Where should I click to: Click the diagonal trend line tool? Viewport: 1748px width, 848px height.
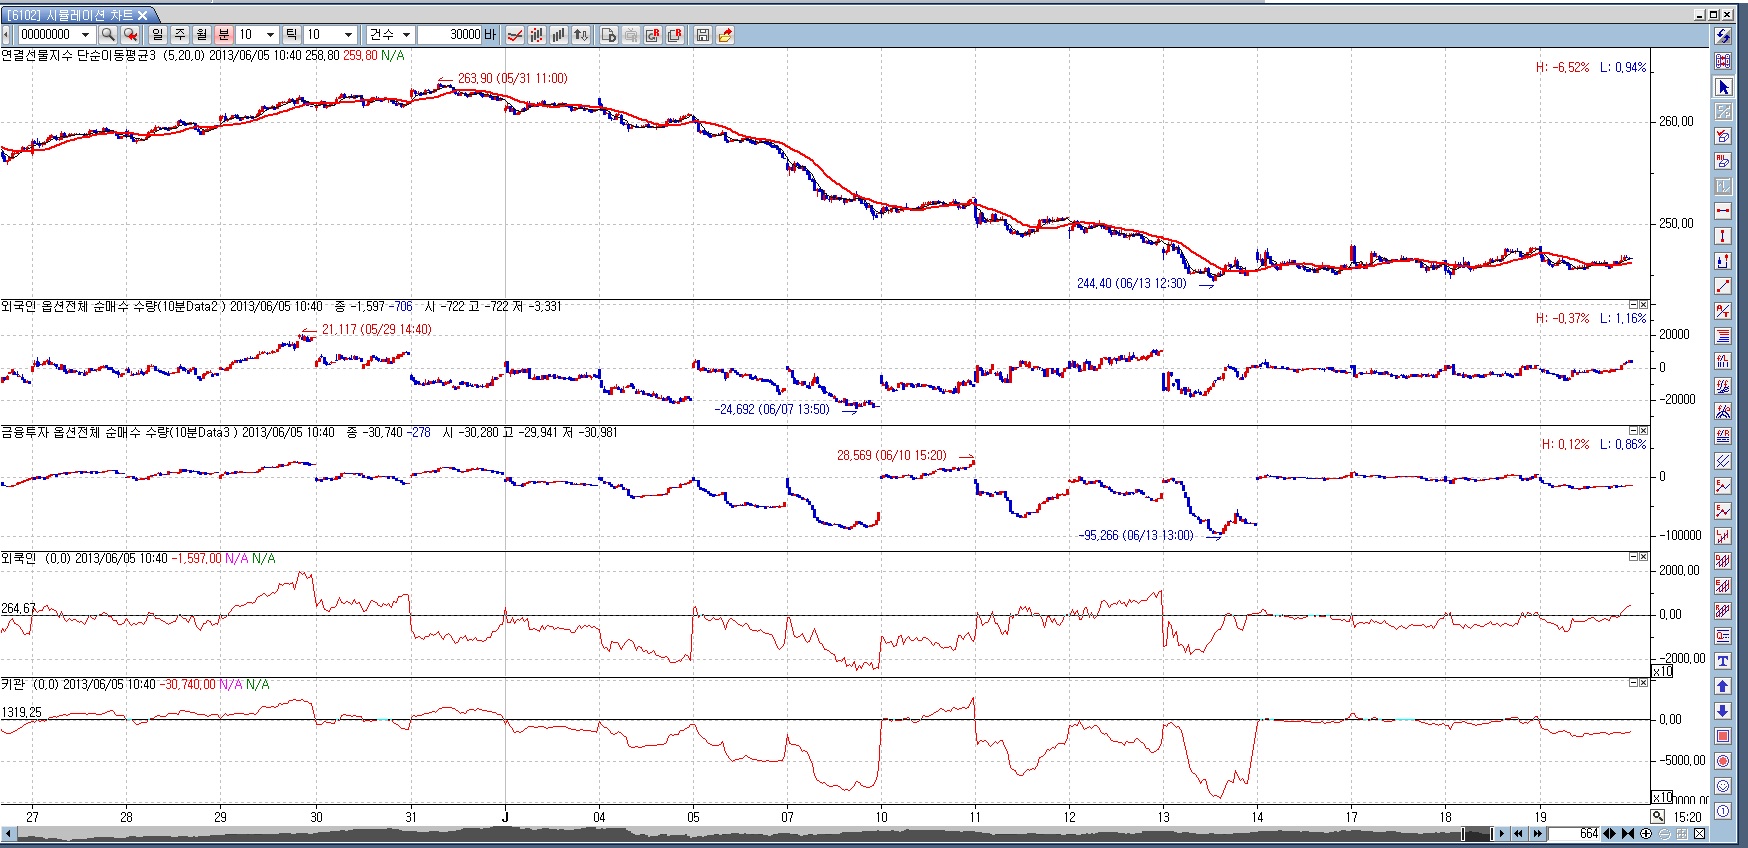pos(1723,286)
